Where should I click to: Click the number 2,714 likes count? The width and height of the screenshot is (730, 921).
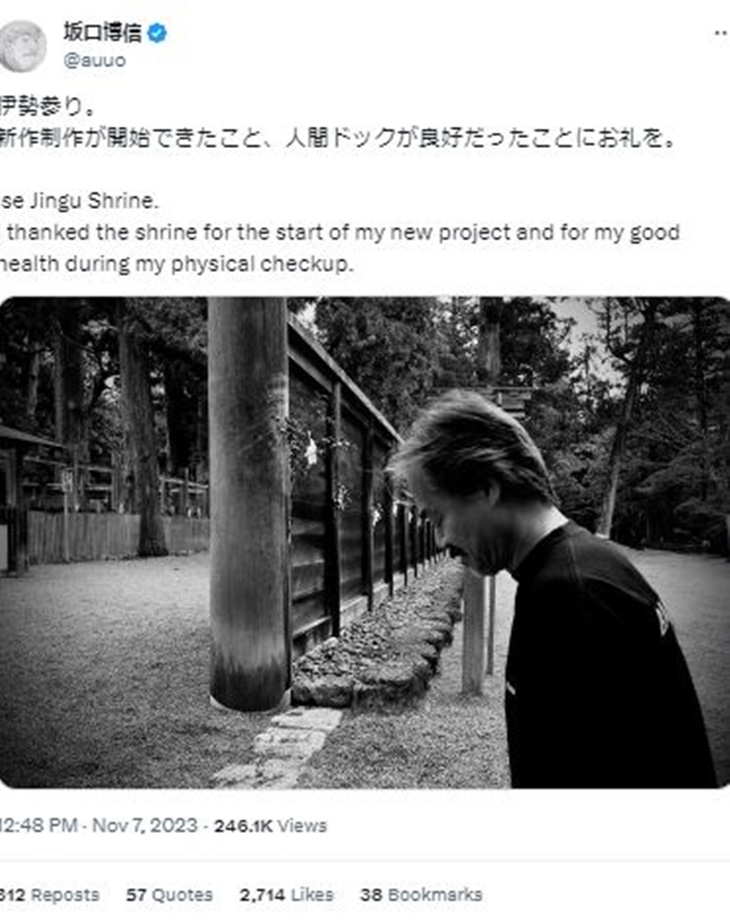(262, 895)
